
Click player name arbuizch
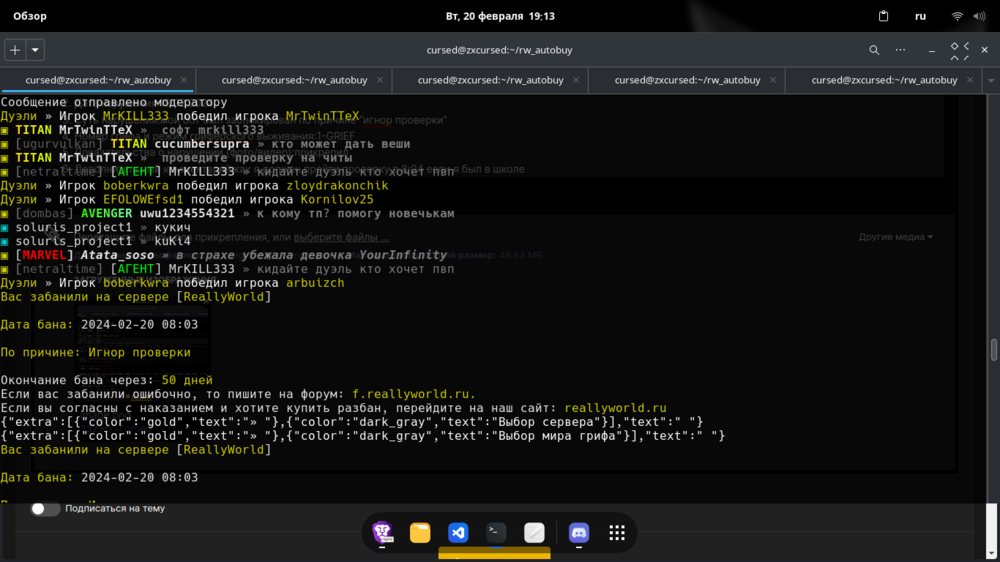pos(315,283)
